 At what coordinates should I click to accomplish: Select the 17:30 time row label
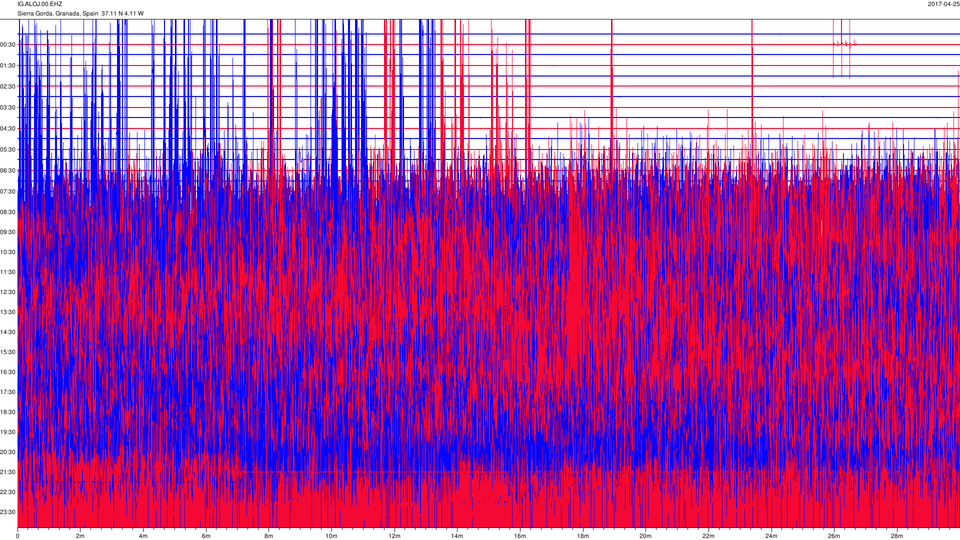(x=8, y=392)
